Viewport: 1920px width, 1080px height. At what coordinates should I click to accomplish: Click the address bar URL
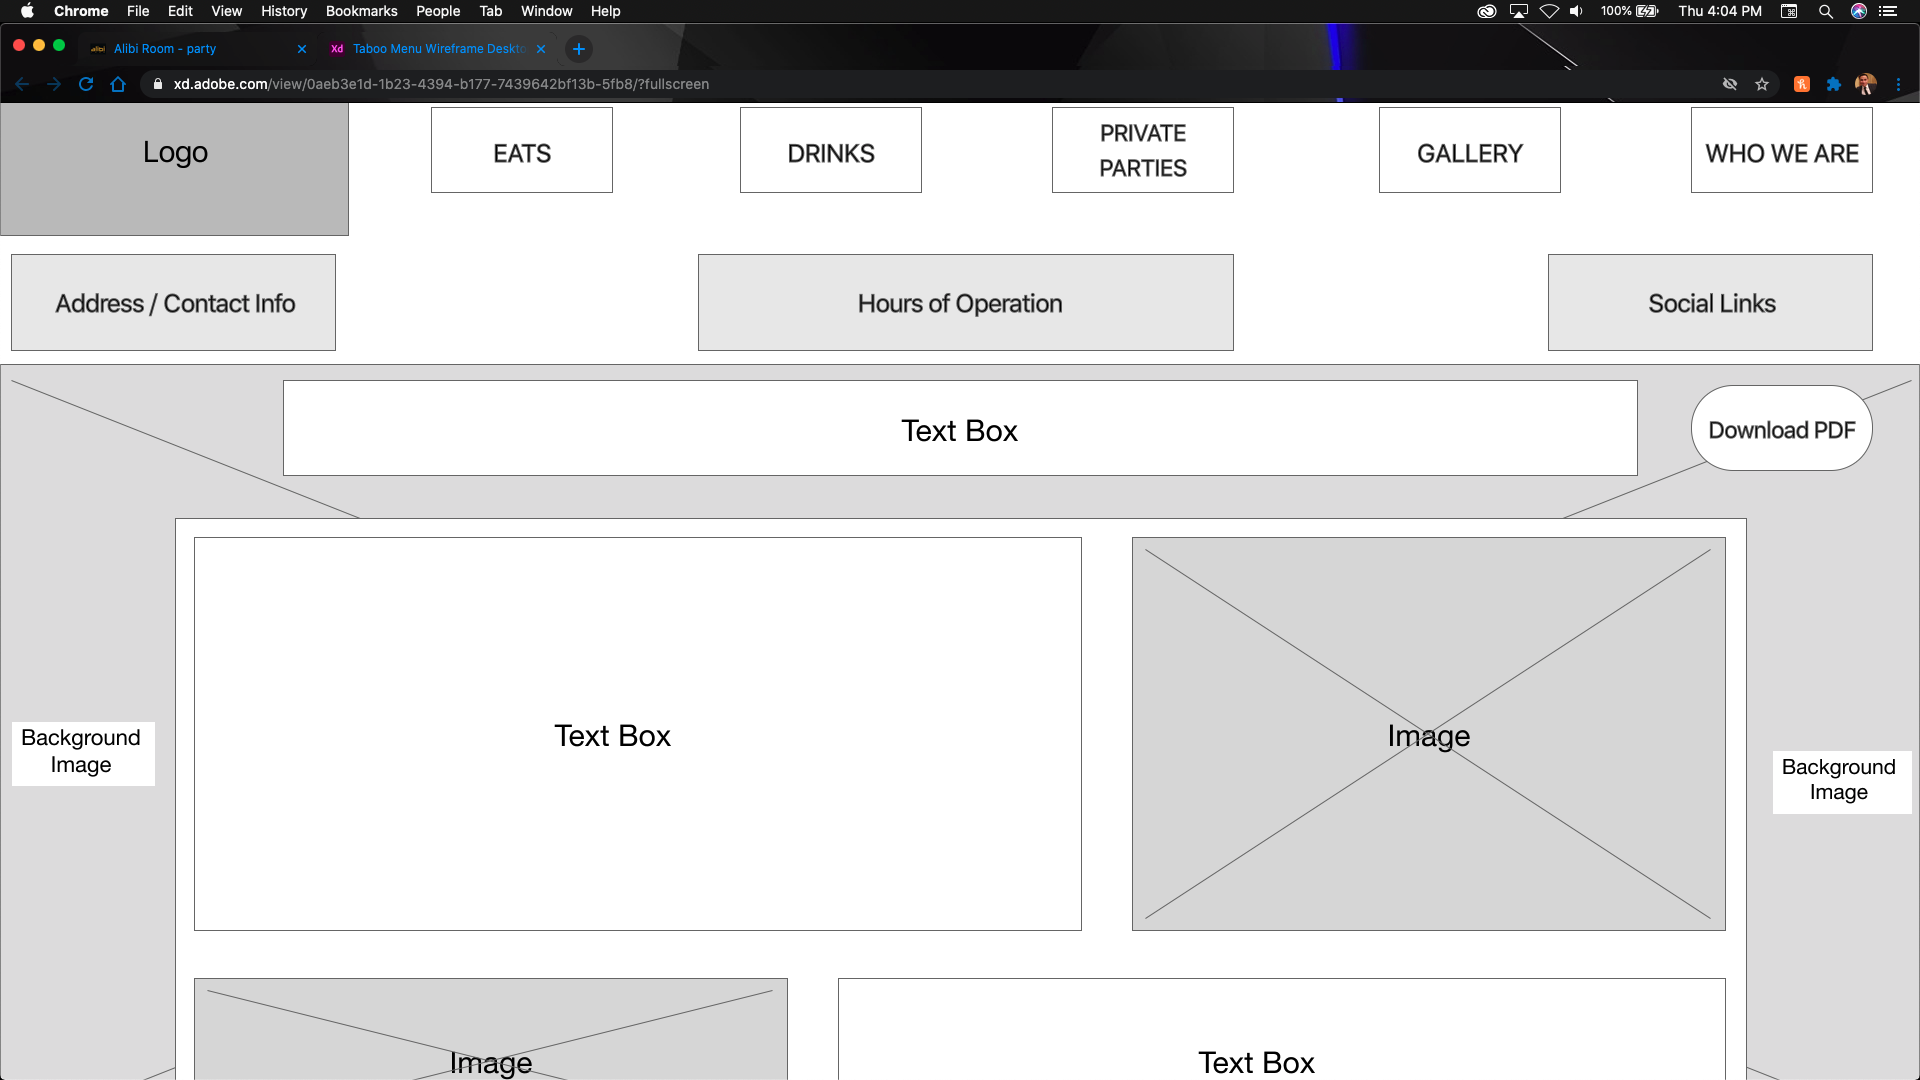click(x=440, y=84)
